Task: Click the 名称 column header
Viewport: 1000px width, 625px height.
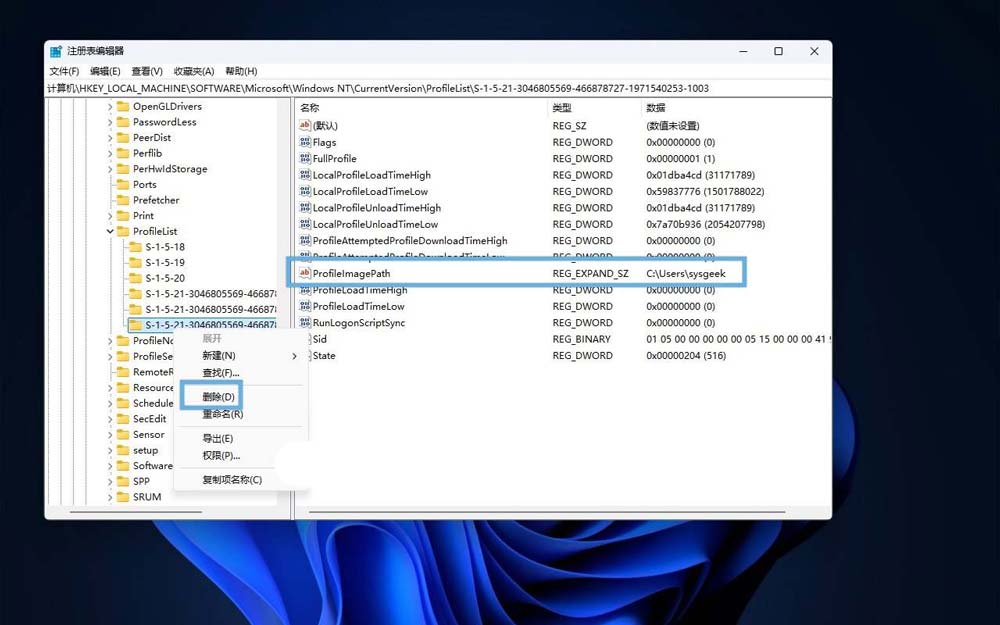Action: (310, 107)
